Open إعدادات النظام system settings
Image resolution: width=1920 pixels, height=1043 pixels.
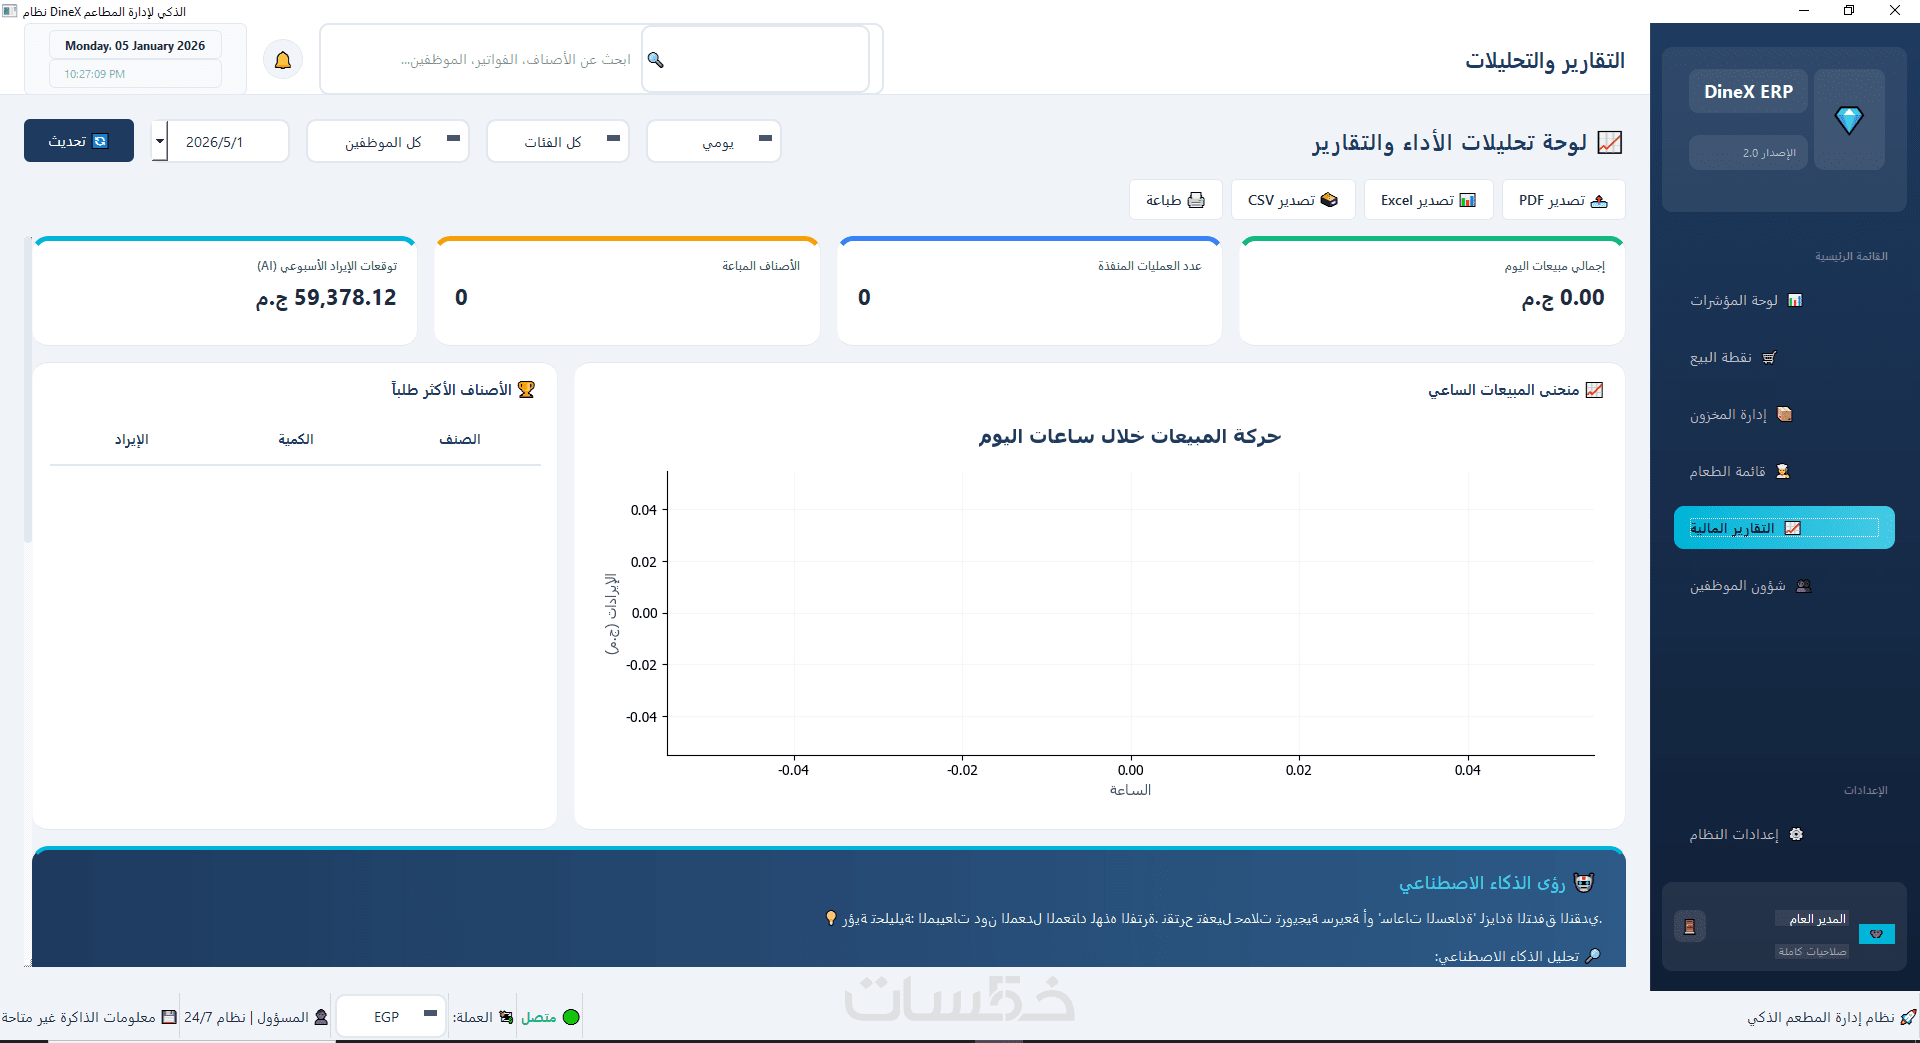1784,834
